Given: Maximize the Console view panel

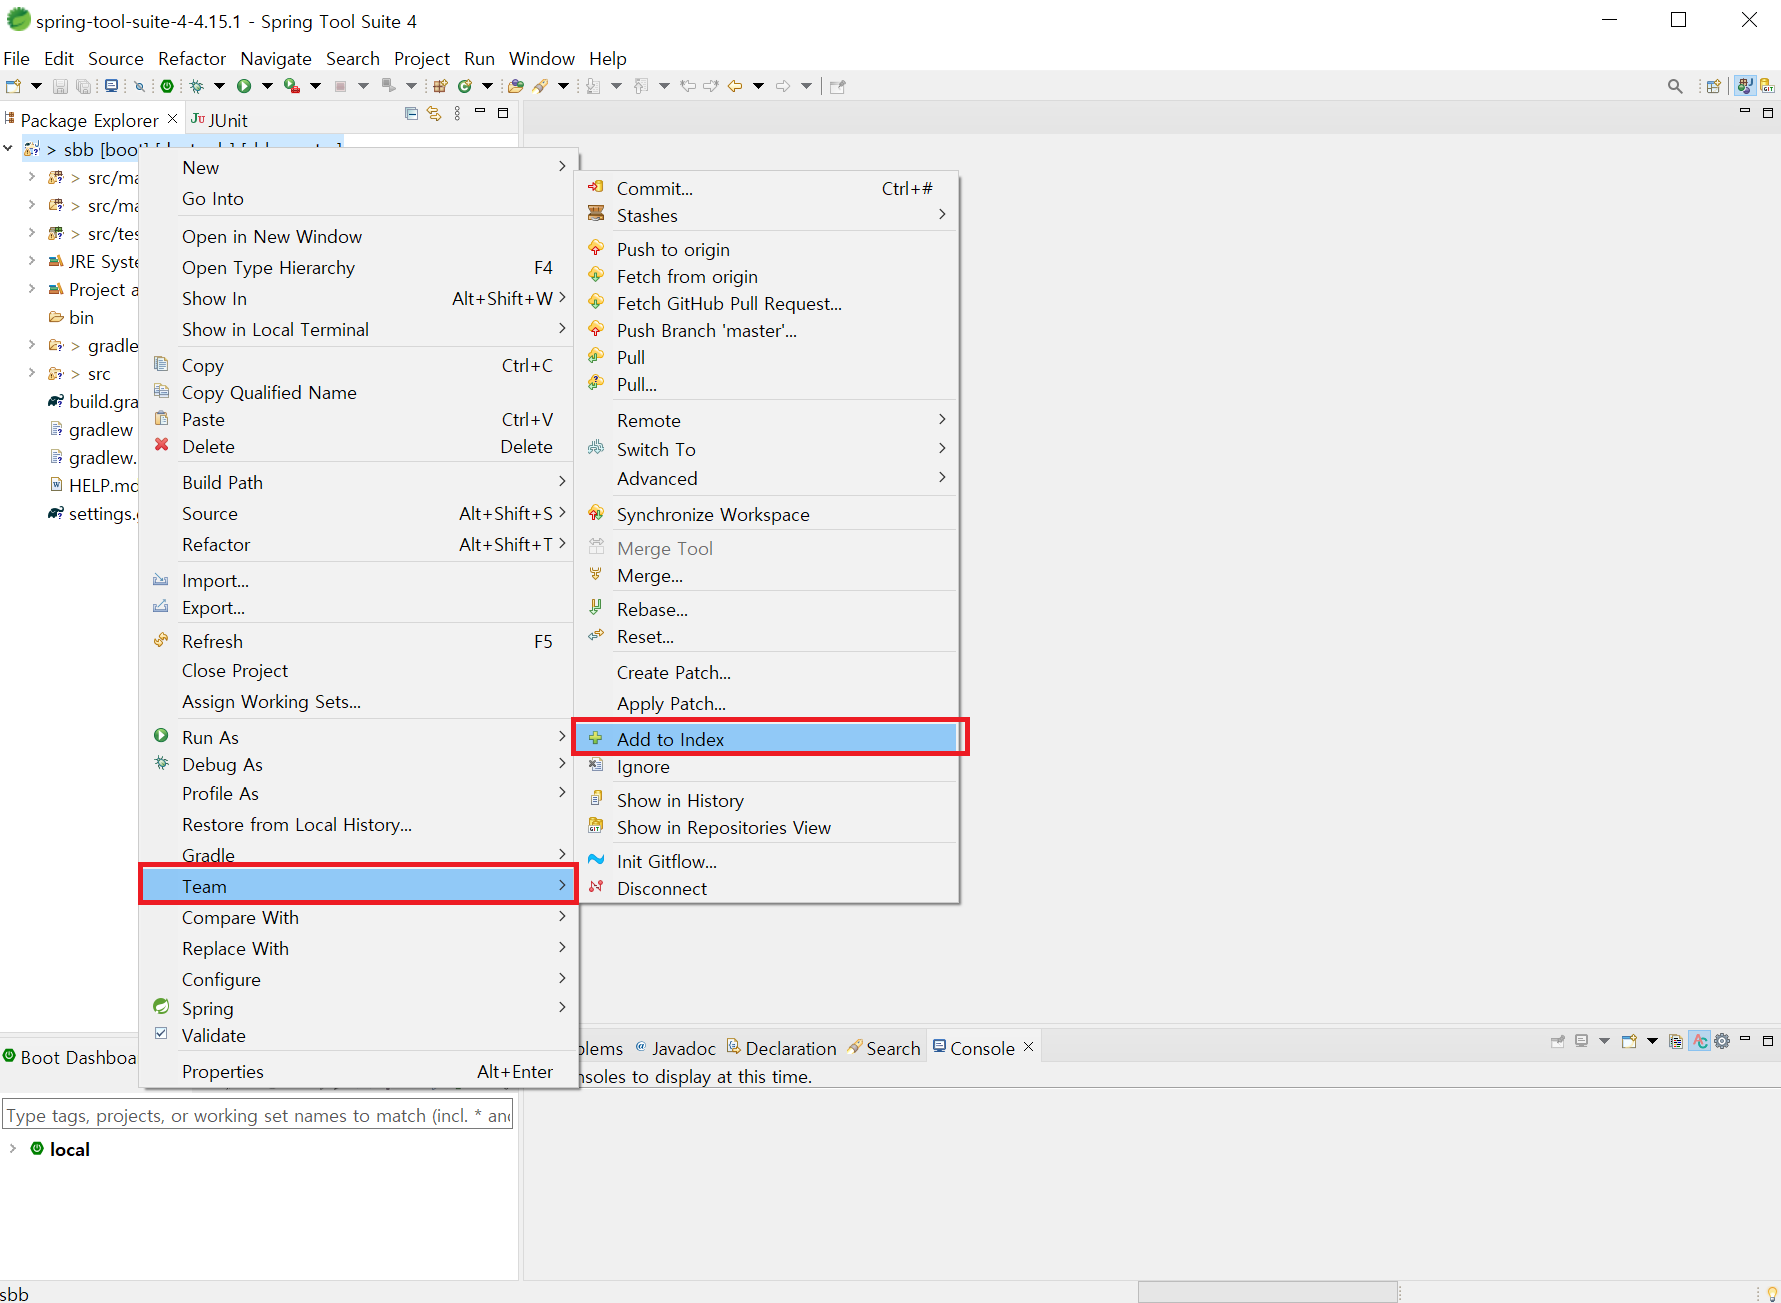Looking at the screenshot, I should (x=1768, y=1041).
